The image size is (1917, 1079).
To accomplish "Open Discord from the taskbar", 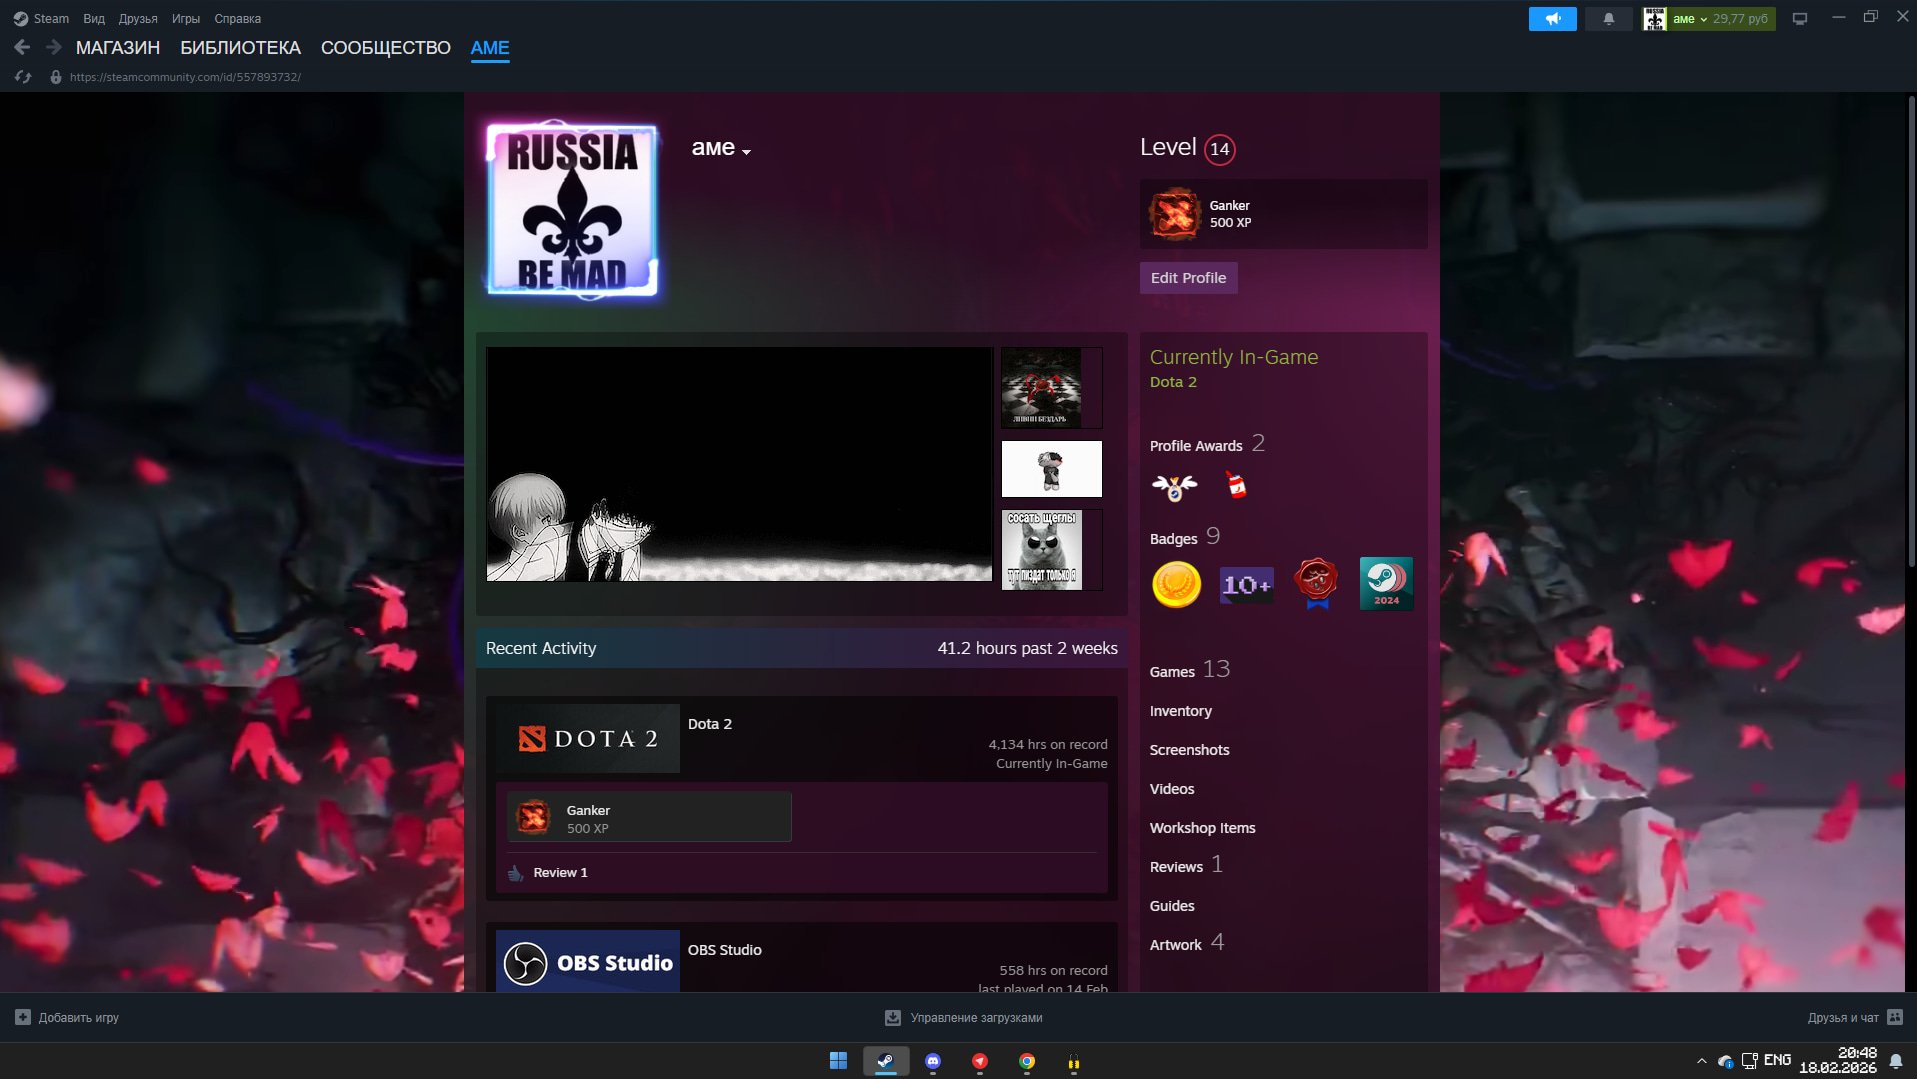I will click(933, 1061).
